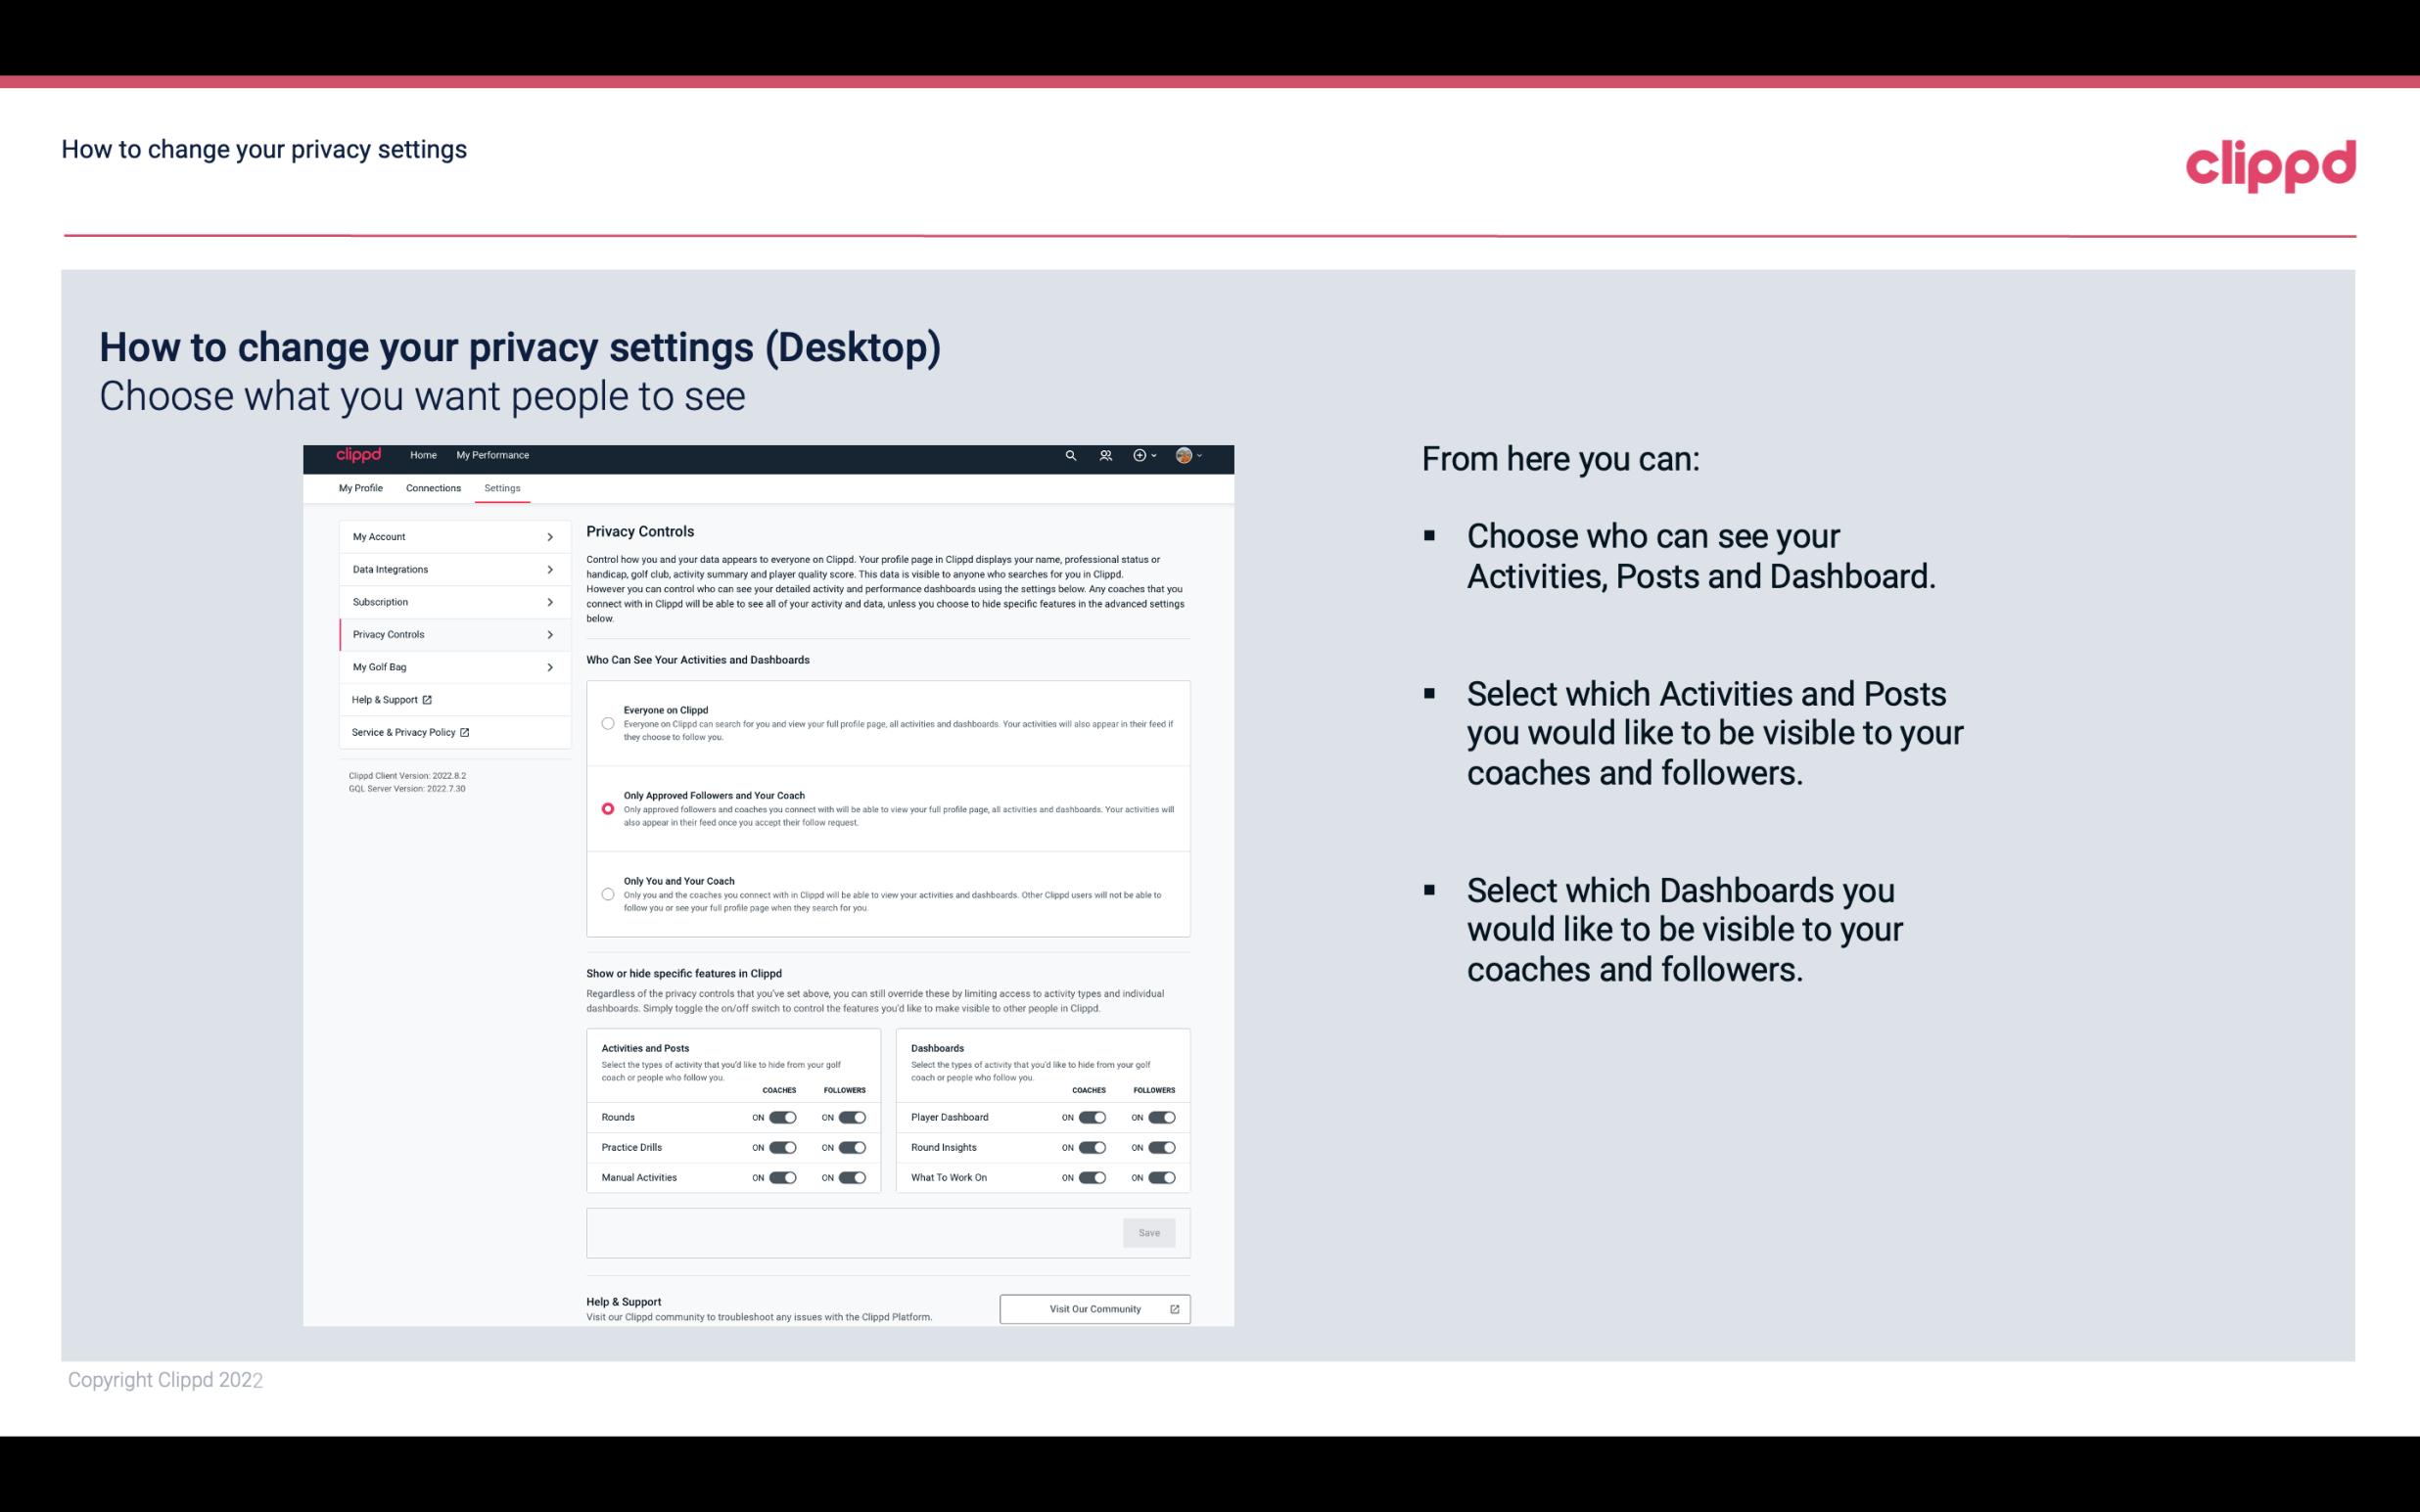2420x1512 pixels.
Task: Click the Home navigation icon
Action: tap(422, 455)
